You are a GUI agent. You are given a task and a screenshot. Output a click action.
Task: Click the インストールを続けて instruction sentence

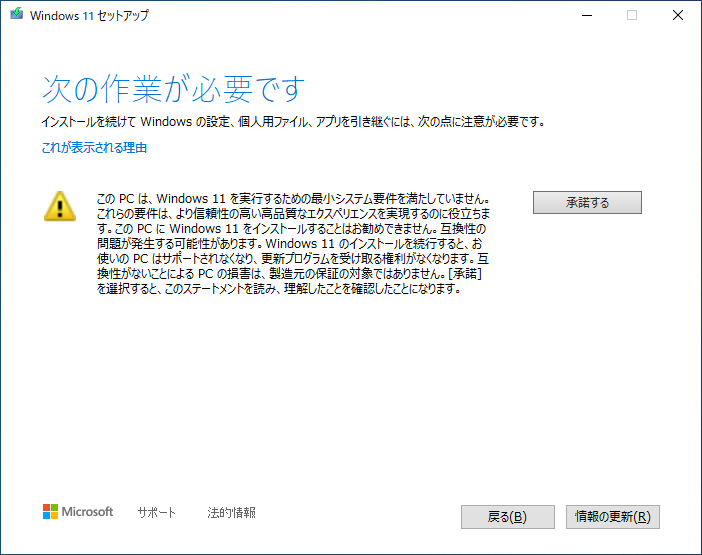tap(293, 121)
